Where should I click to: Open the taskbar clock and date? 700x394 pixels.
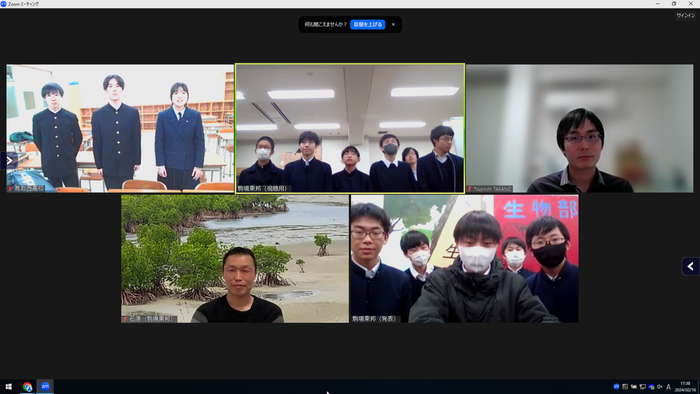click(x=685, y=387)
